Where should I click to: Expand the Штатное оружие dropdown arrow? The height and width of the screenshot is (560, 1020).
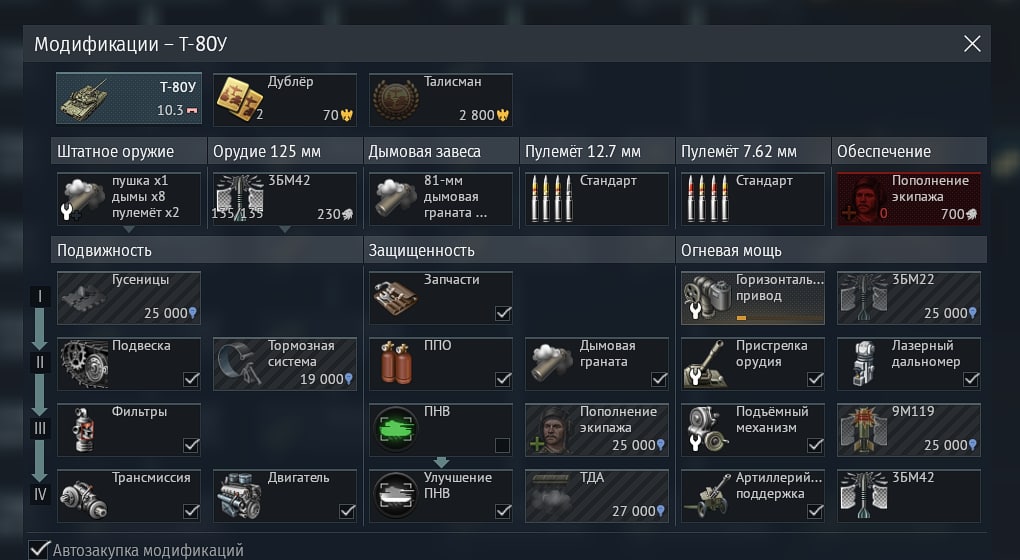click(129, 230)
